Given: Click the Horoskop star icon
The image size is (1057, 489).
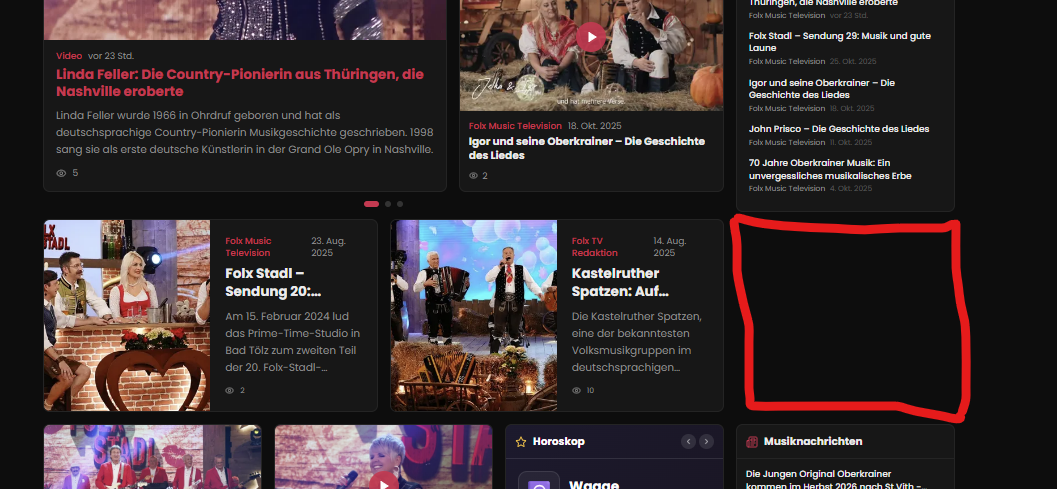Looking at the screenshot, I should coord(521,442).
